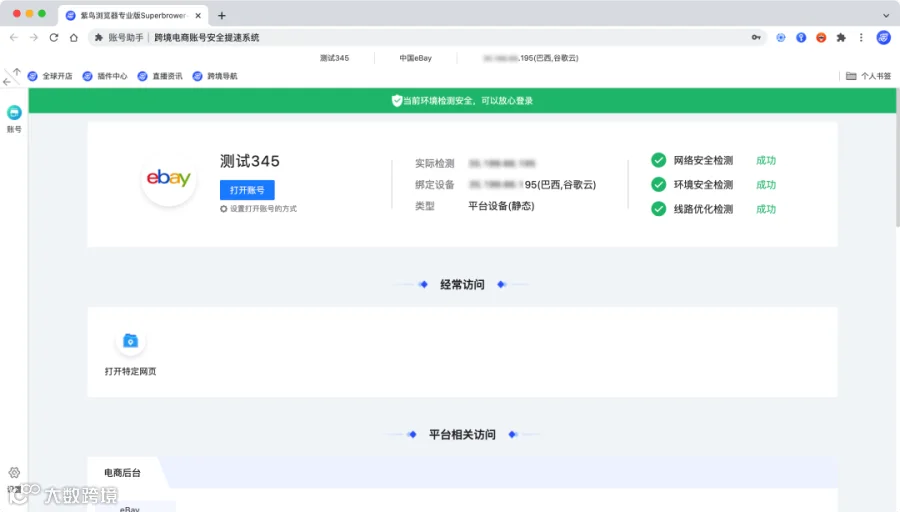Image resolution: width=900 pixels, height=512 pixels.
Task: Open the home page icon
Action: [x=73, y=37]
